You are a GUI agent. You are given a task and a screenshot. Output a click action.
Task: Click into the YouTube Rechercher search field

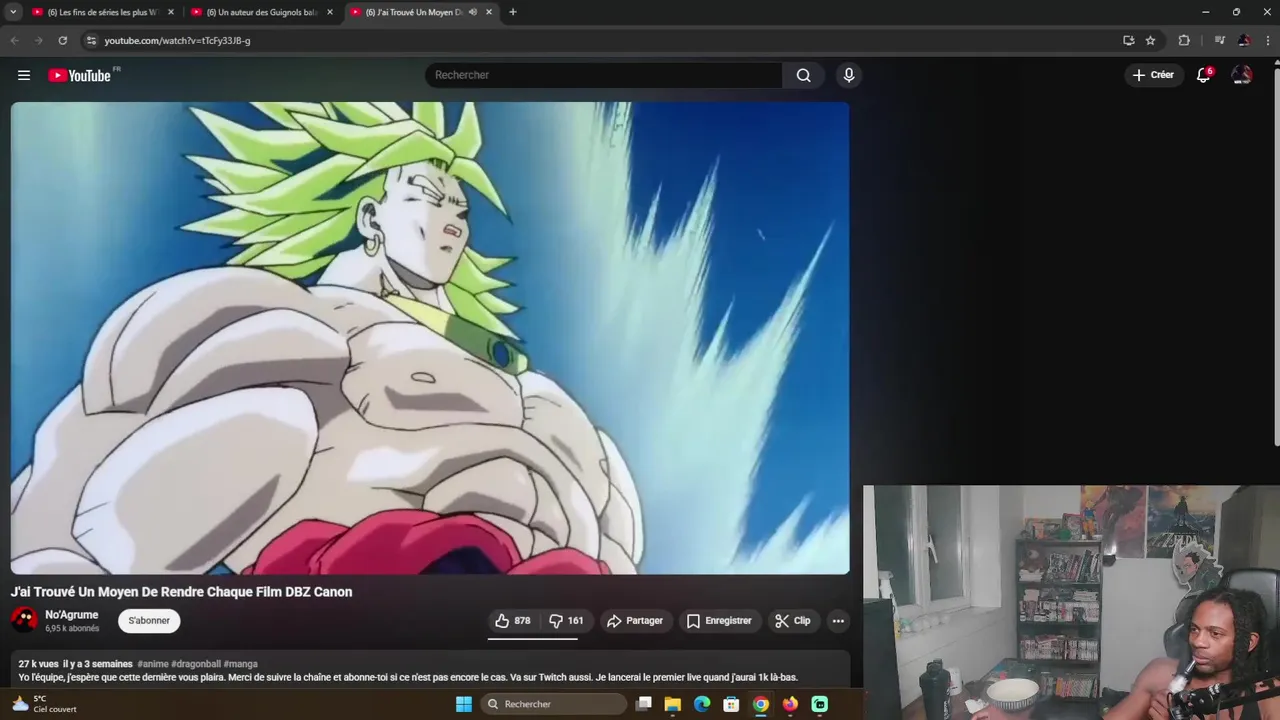[x=605, y=75]
